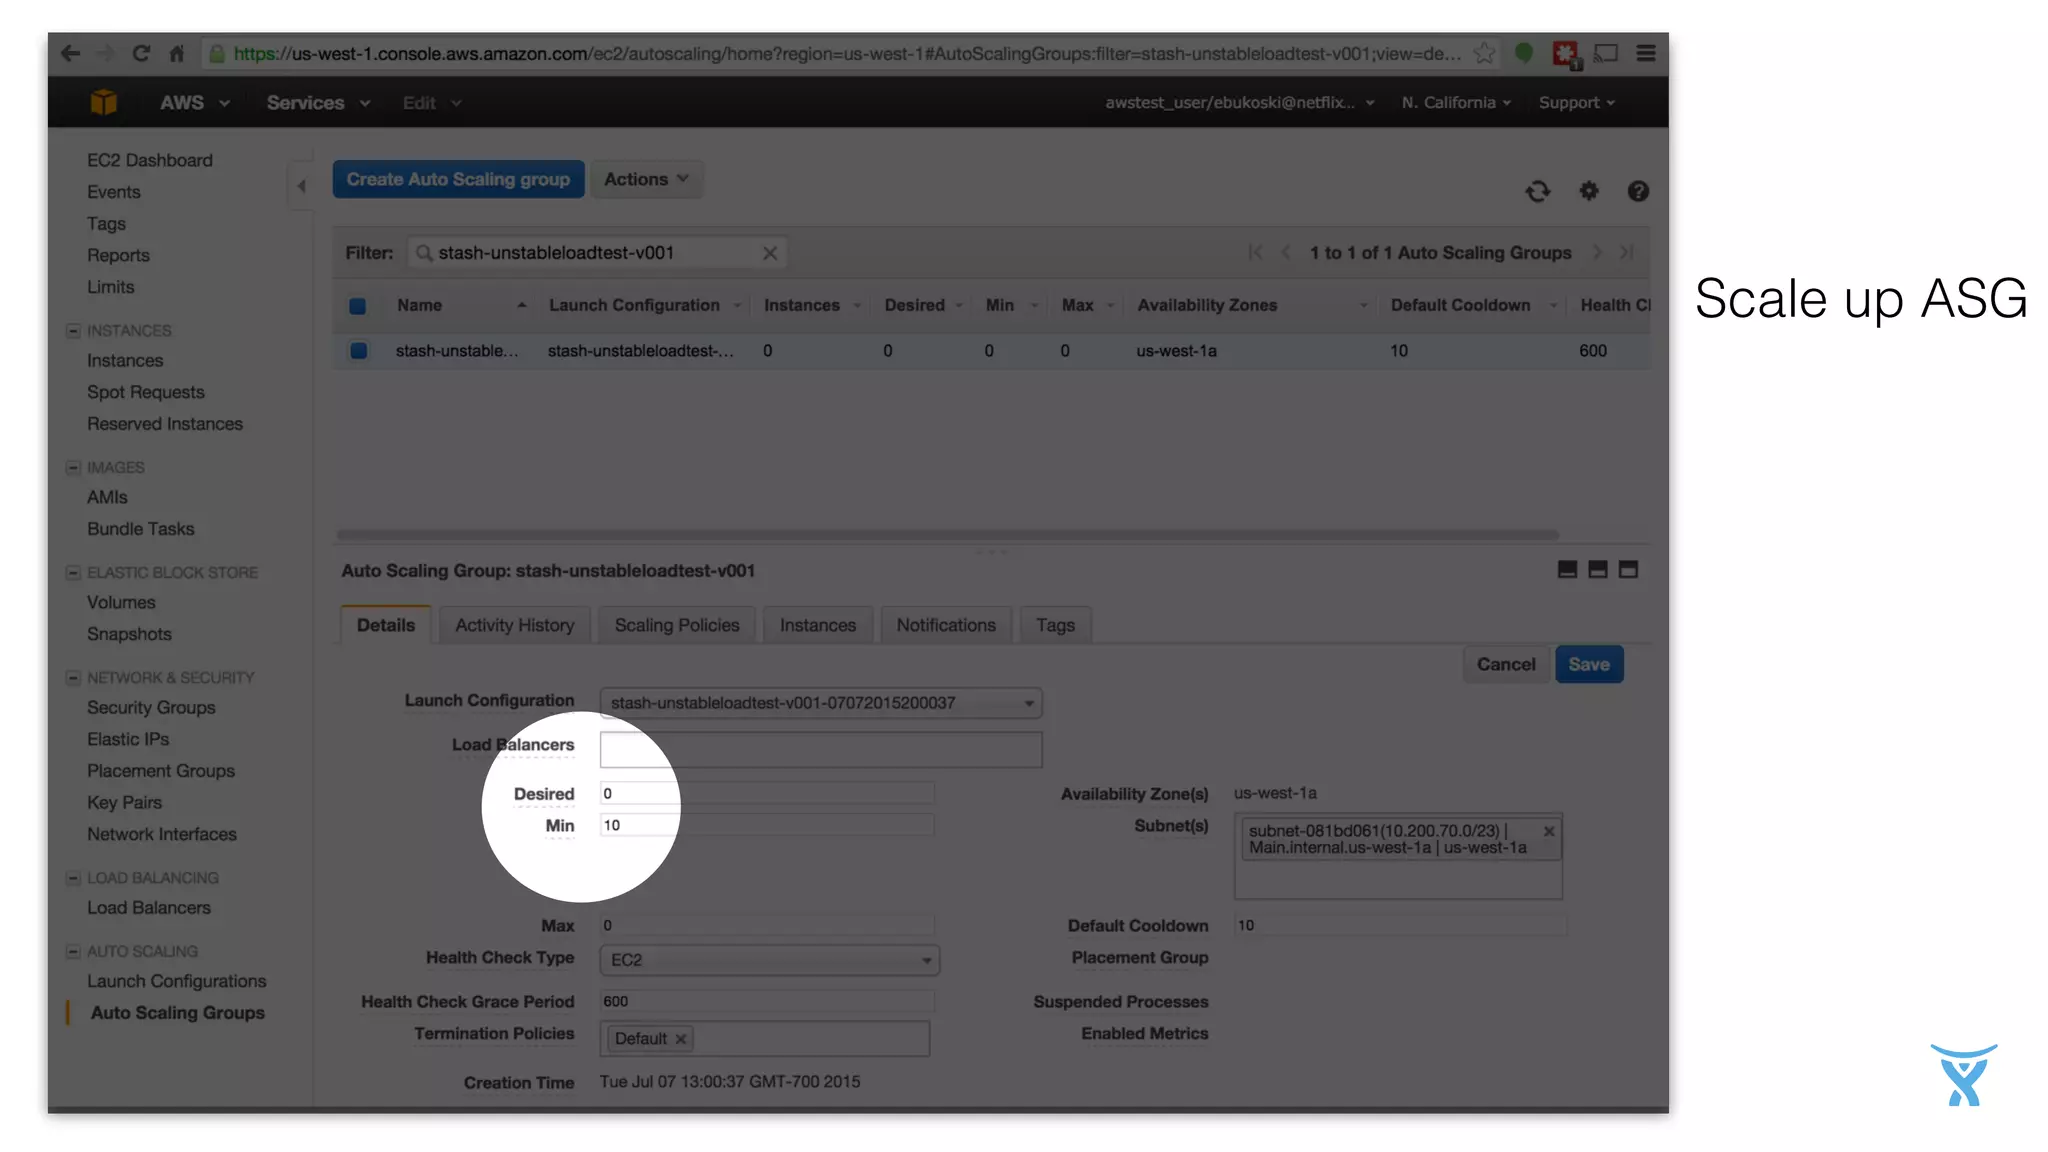Click the Save button
2048x1152 pixels.
1588,665
